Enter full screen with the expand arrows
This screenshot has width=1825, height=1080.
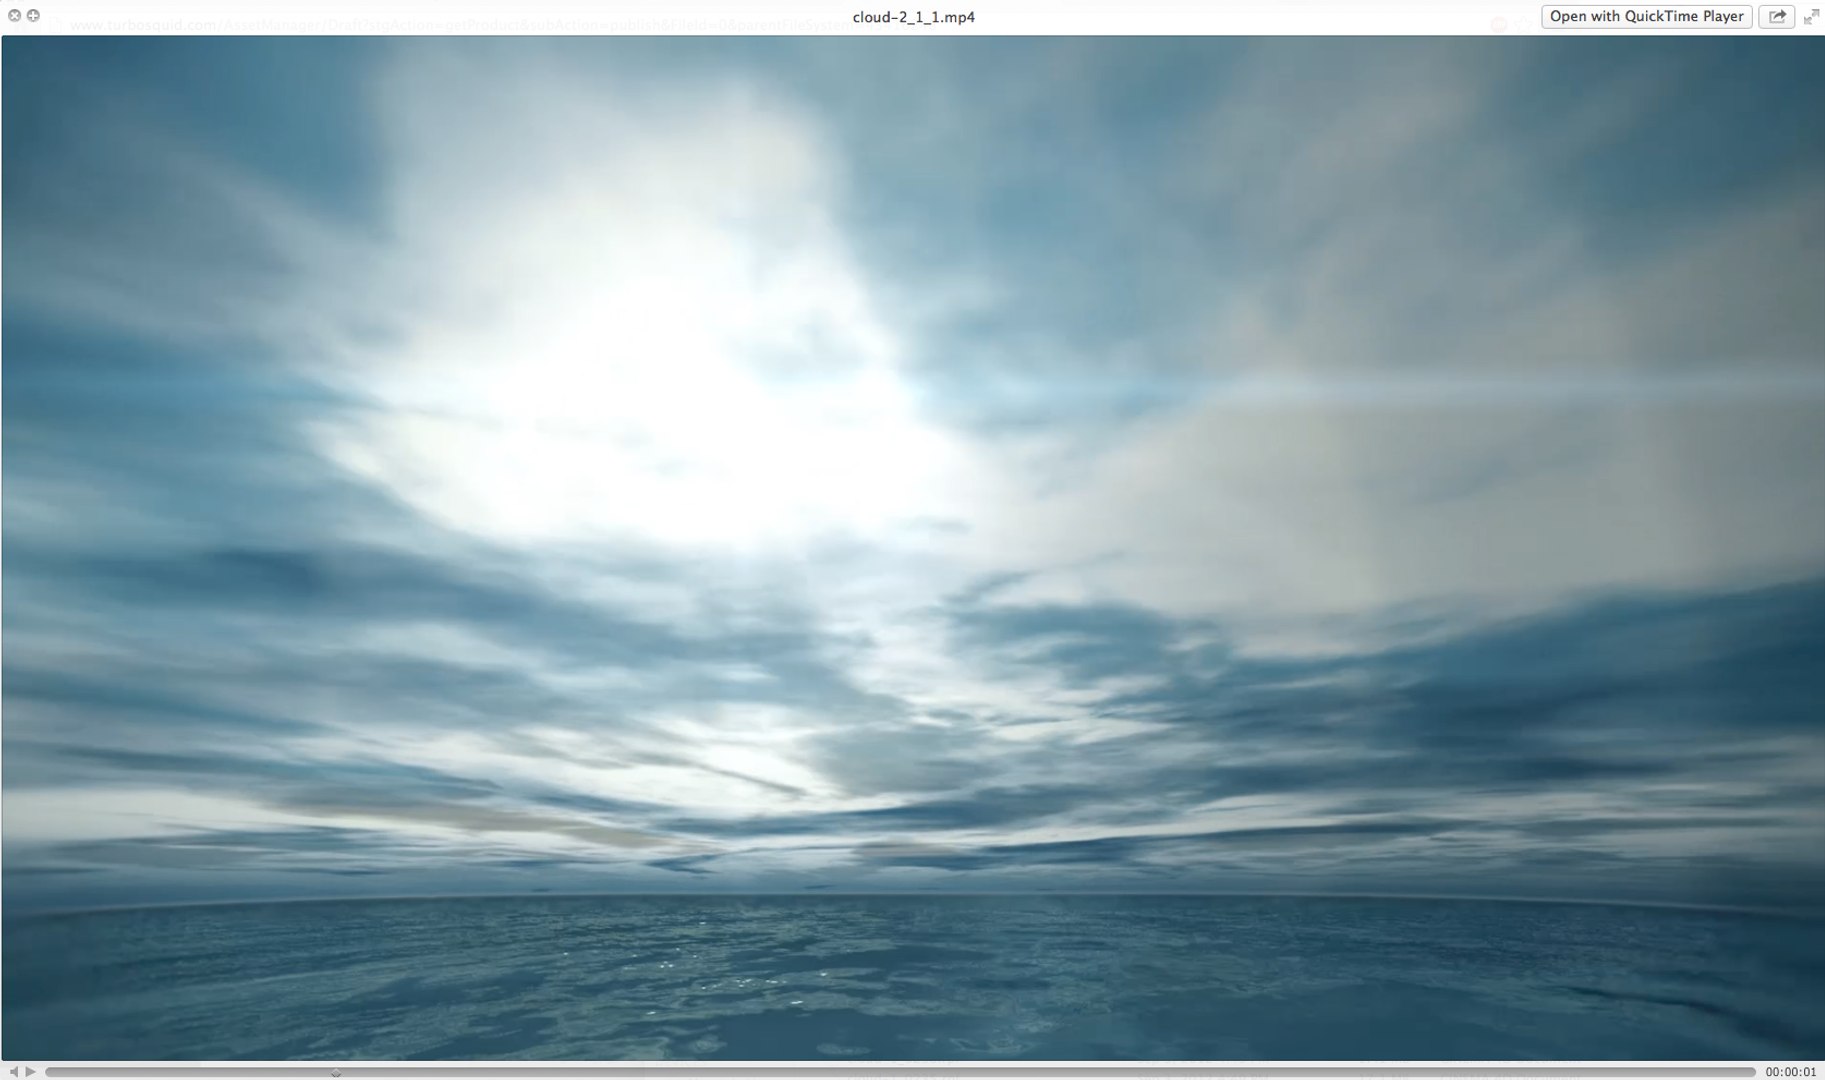pyautogui.click(x=1811, y=16)
